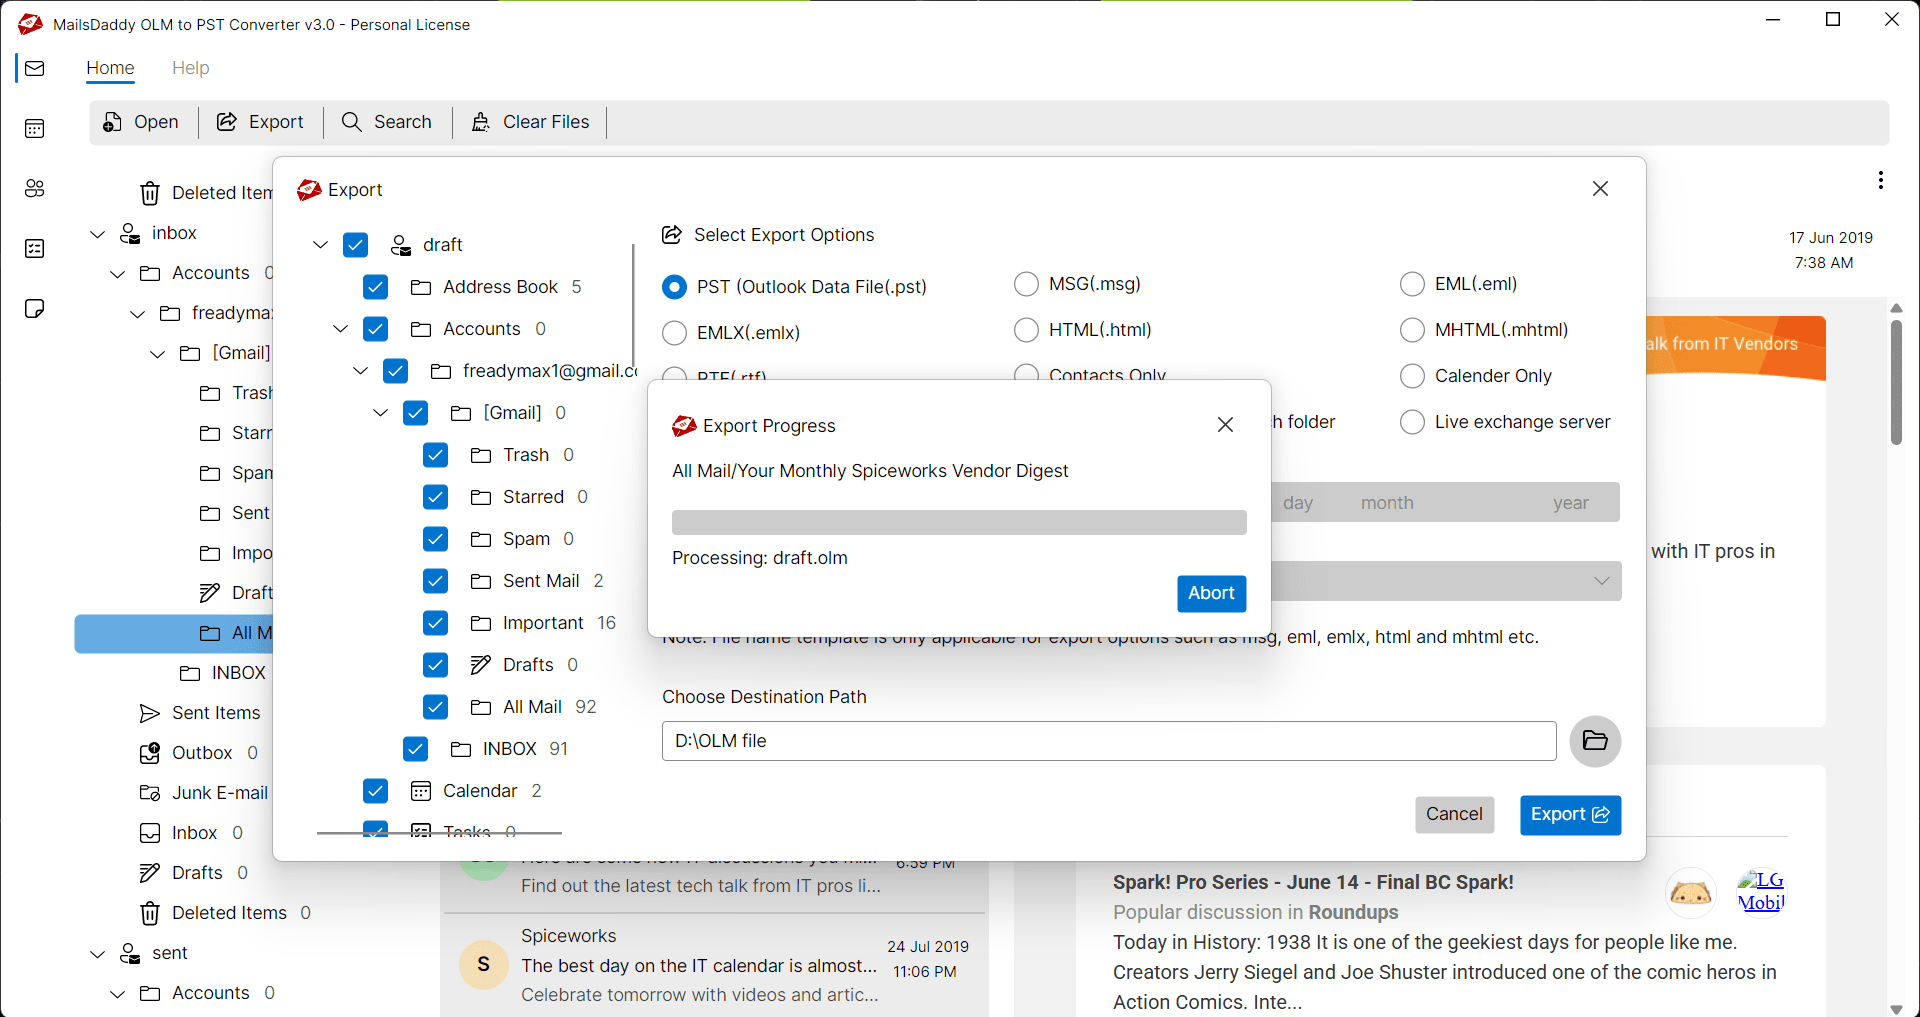This screenshot has width=1920, height=1017.
Task: Open the Mail view in the left sidebar
Action: click(x=35, y=68)
